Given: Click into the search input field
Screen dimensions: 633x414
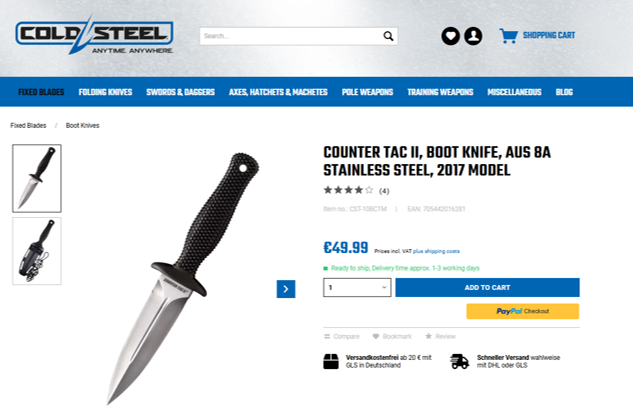Looking at the screenshot, I should (x=291, y=36).
